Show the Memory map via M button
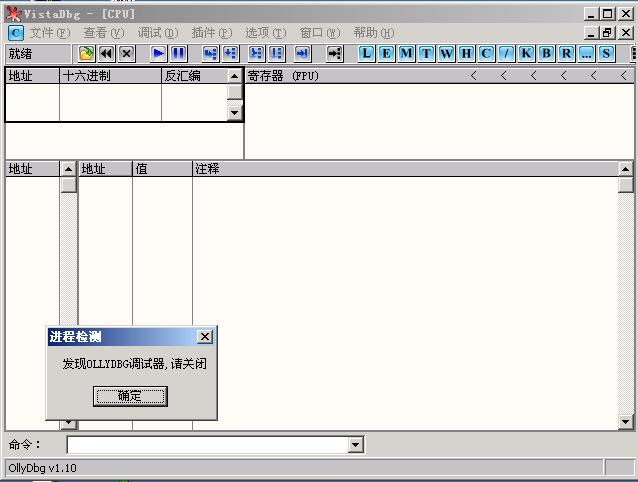Image resolution: width=638 pixels, height=482 pixels. [x=406, y=53]
